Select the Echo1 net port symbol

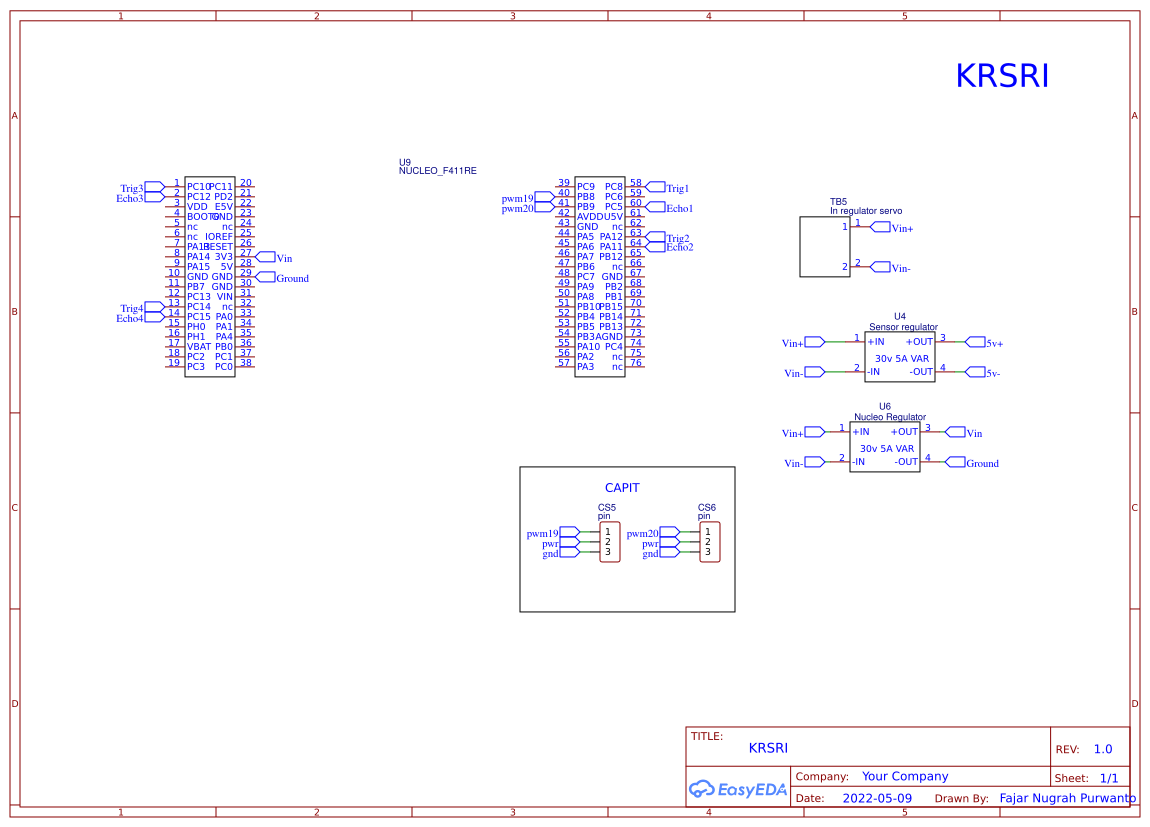pos(656,207)
